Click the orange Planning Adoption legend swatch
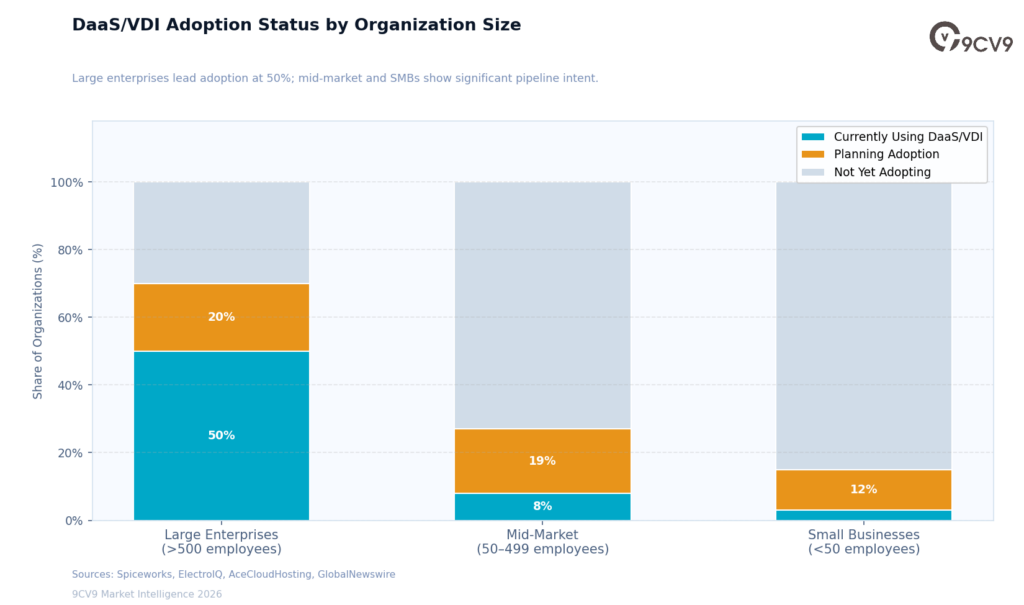Image resolution: width=1024 pixels, height=605 pixels. (x=813, y=154)
